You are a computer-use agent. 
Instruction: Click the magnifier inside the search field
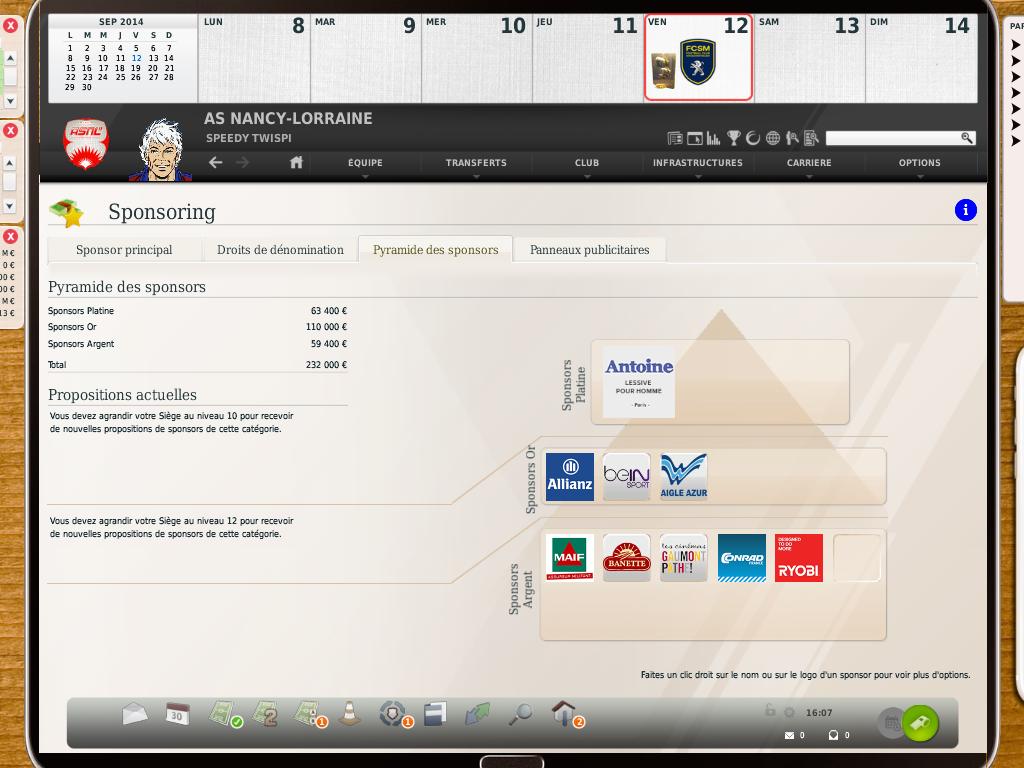967,138
